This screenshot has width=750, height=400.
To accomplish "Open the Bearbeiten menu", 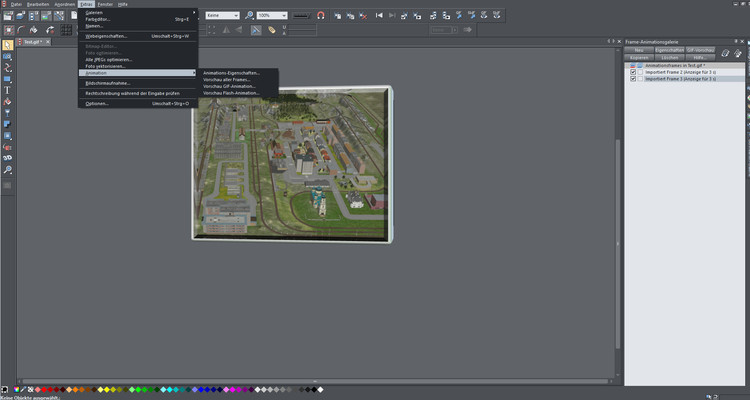I will click(38, 4).
